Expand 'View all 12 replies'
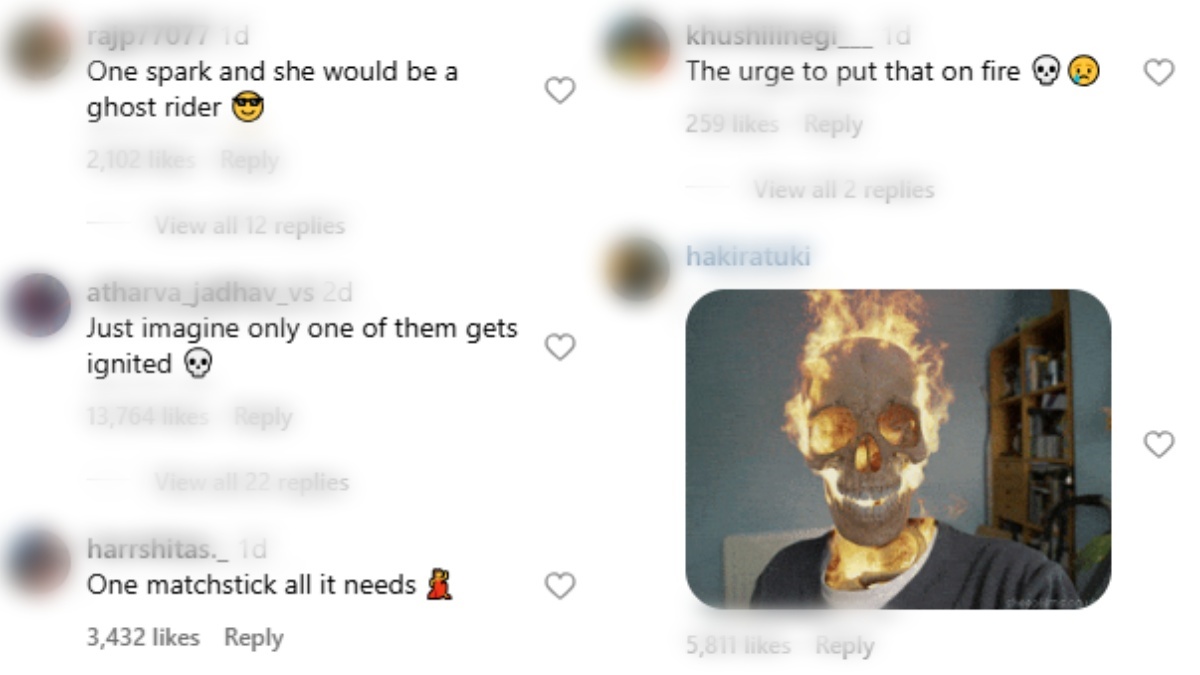The height and width of the screenshot is (675, 1200). pyautogui.click(x=249, y=226)
